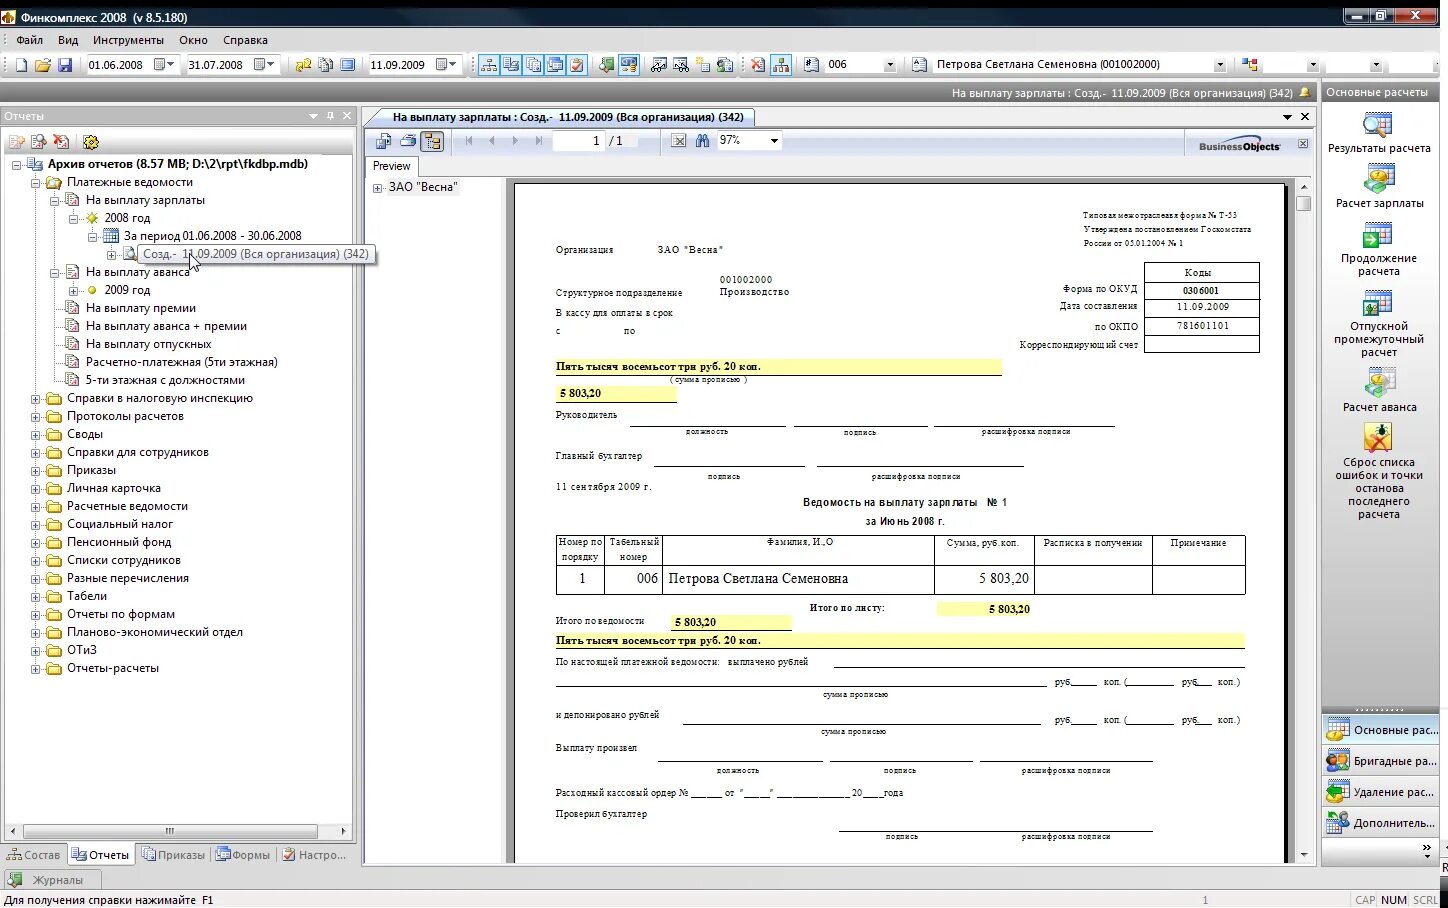This screenshot has width=1448, height=908.
Task: Click the horizontal scrollbar in Отчеты panel
Action: 170,831
